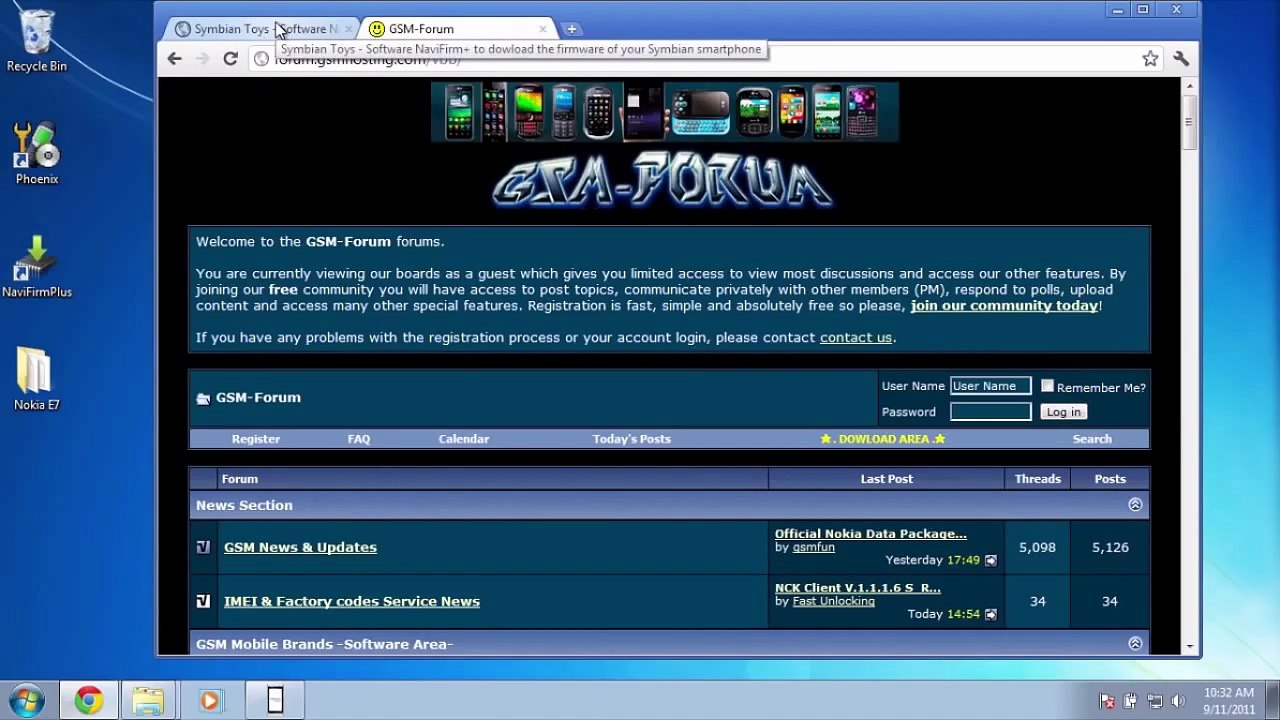View the gsmfun user profile
Screen dimensions: 1280x720
click(814, 547)
